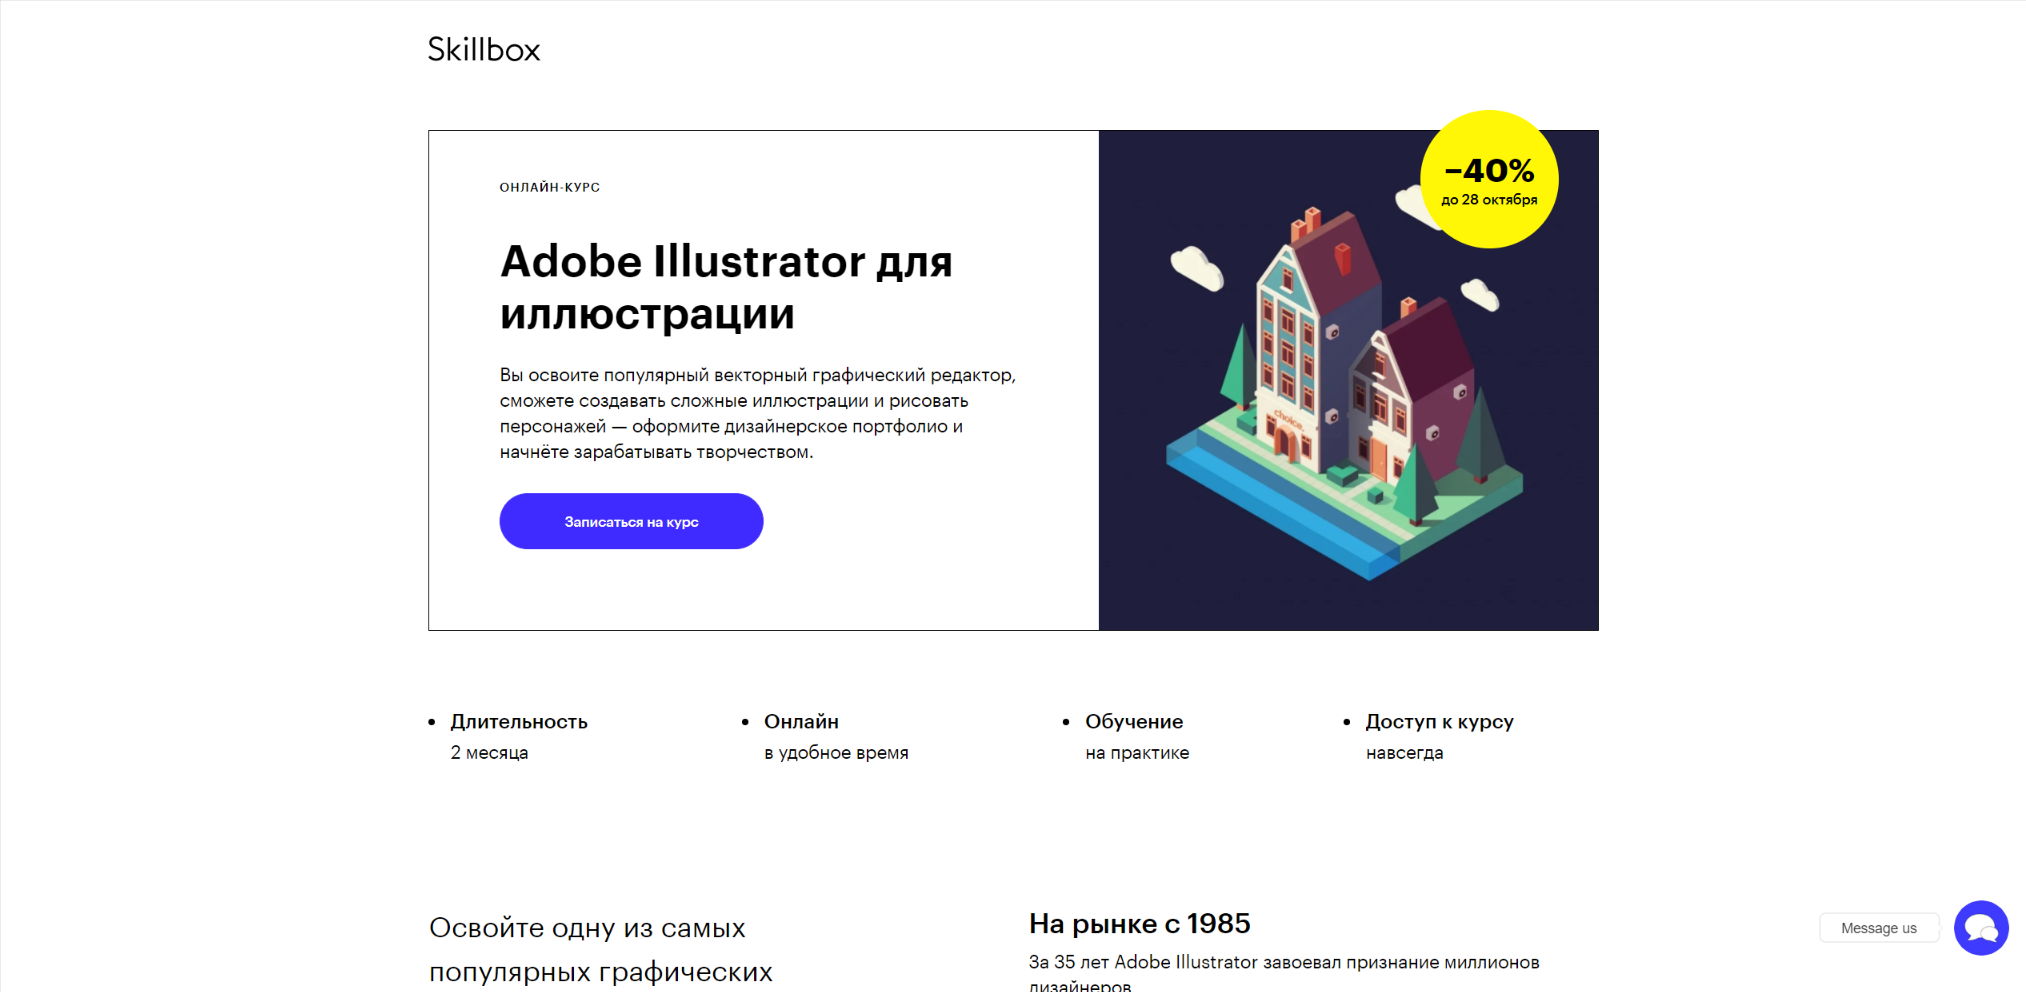This screenshot has width=2026, height=992.
Task: Click the 'ОНЛАЙН-КУРС' label
Action: click(550, 187)
